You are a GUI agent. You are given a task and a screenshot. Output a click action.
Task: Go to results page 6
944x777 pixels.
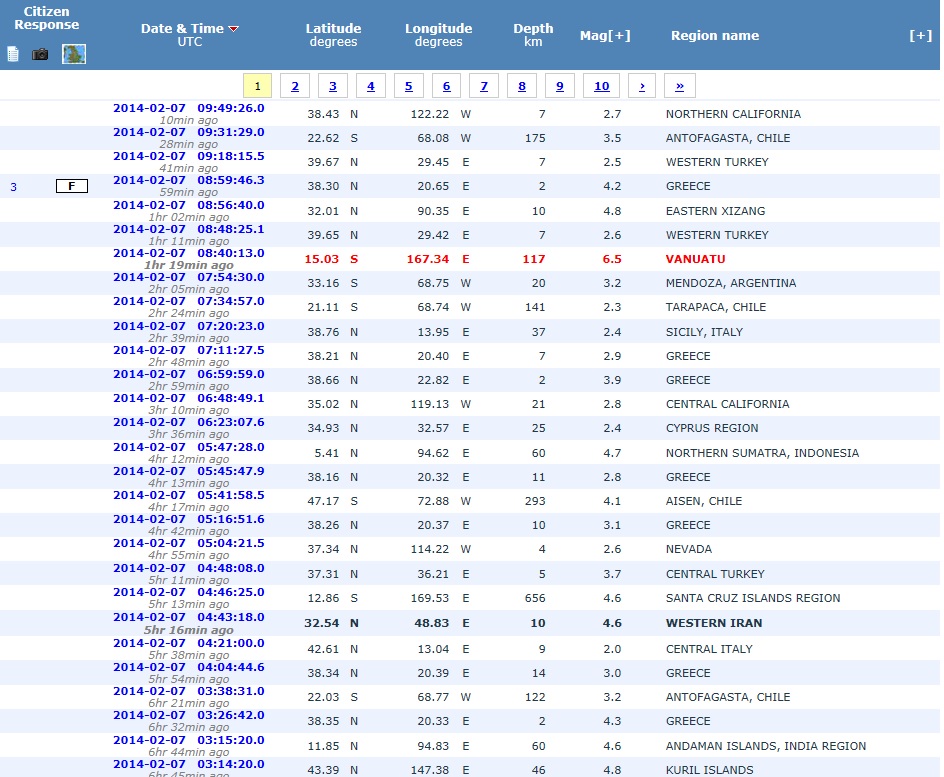(447, 85)
